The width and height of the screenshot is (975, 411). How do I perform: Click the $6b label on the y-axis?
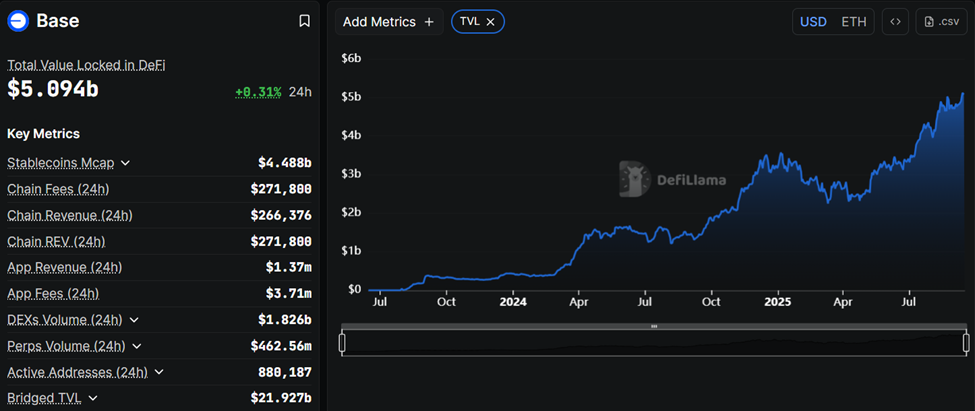pyautogui.click(x=351, y=58)
